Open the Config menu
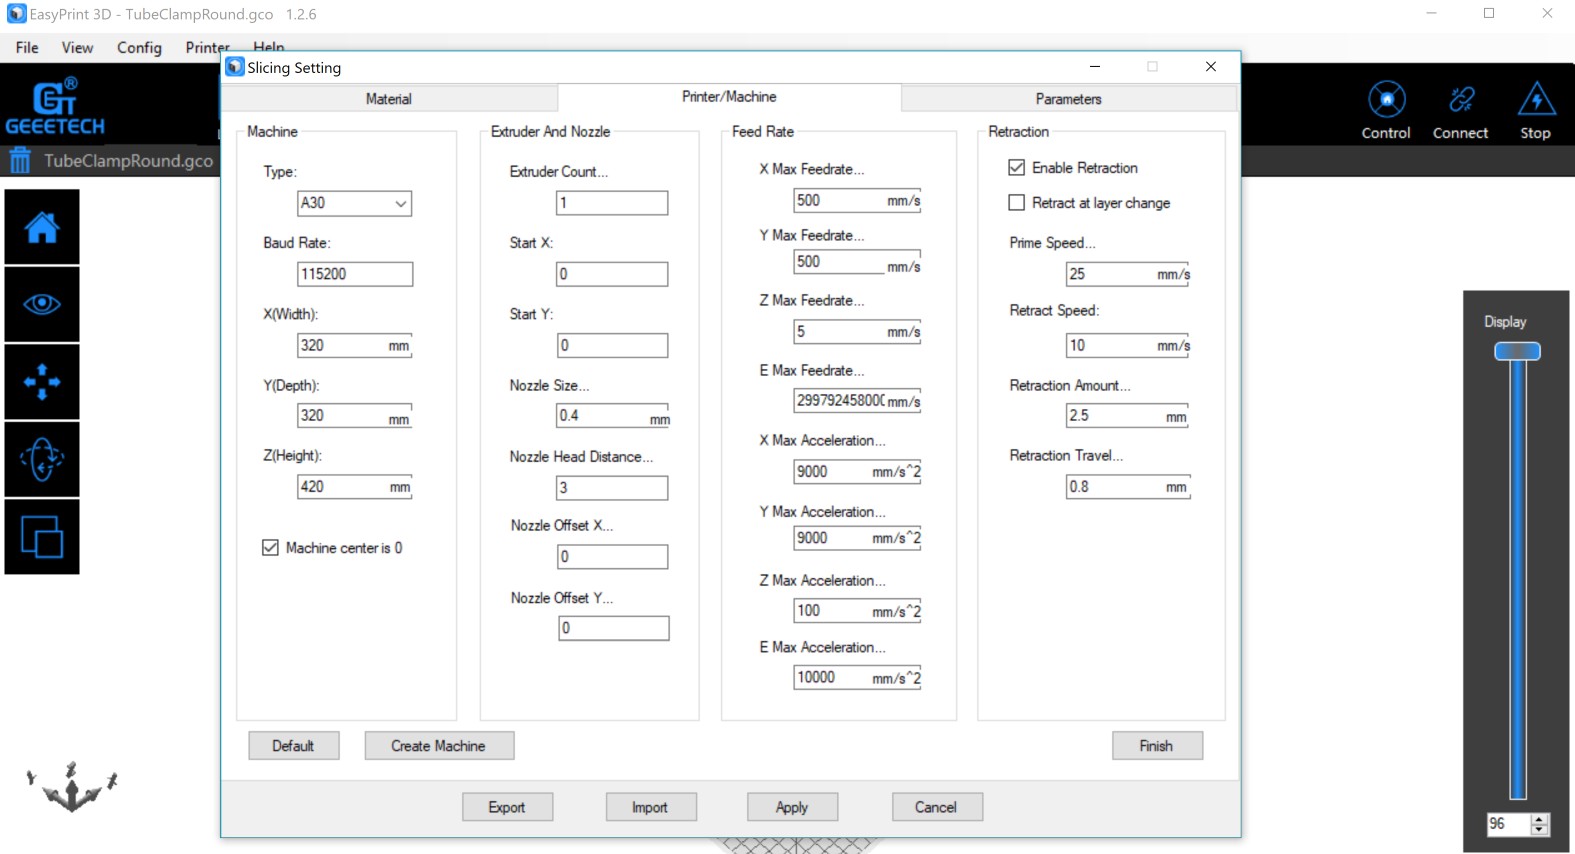Viewport: 1575px width, 854px height. (x=139, y=48)
